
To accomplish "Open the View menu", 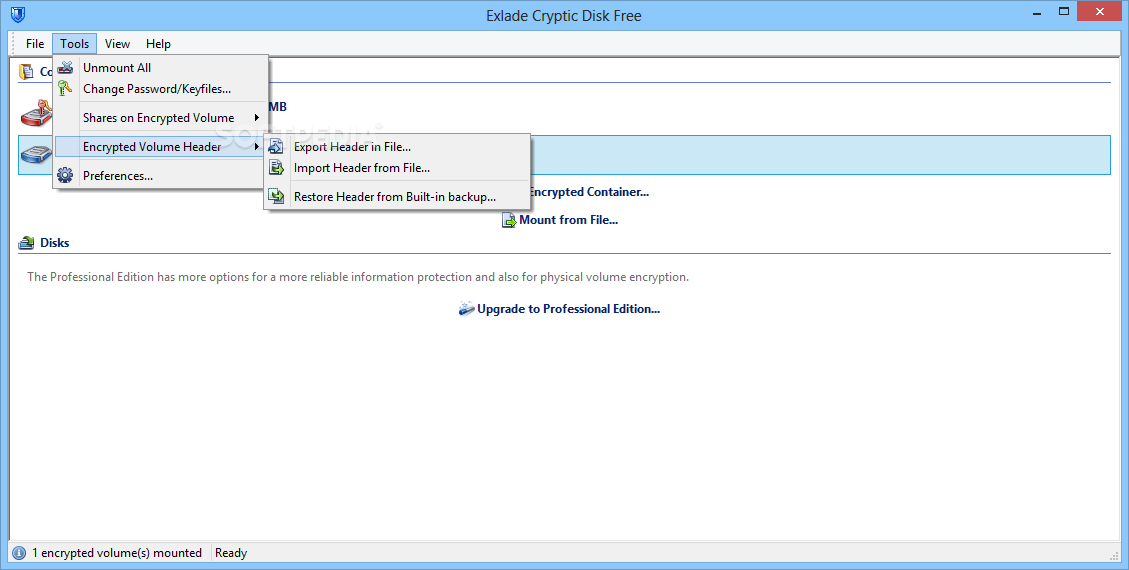I will pos(117,44).
